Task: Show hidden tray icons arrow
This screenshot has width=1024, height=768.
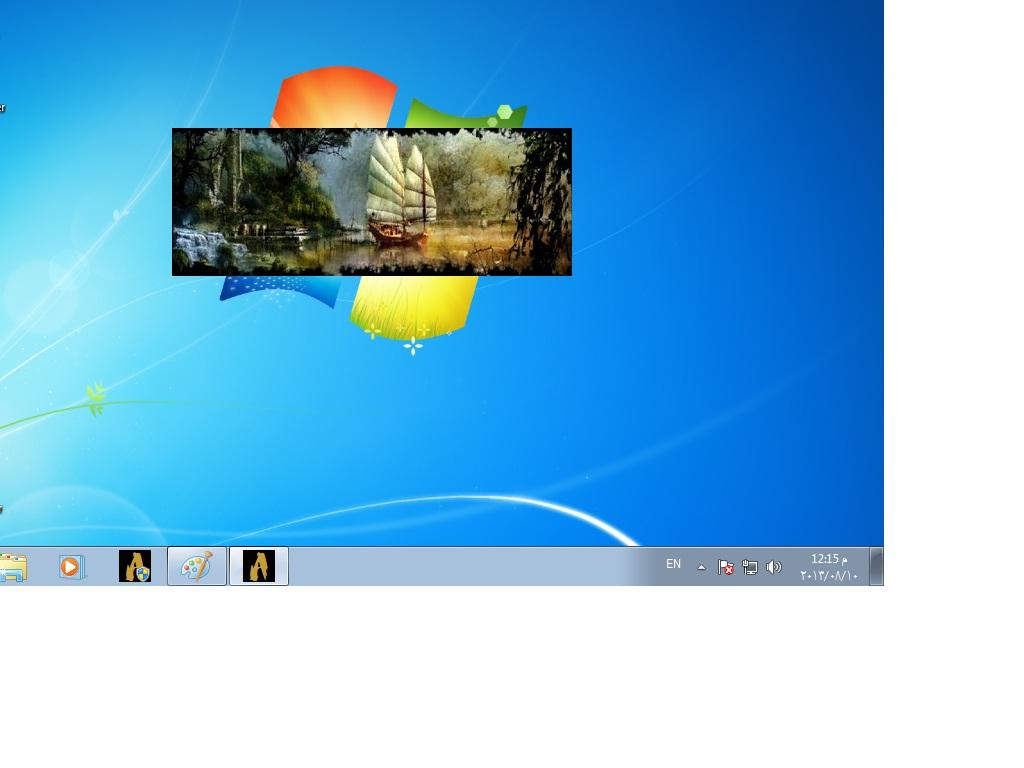Action: [701, 568]
